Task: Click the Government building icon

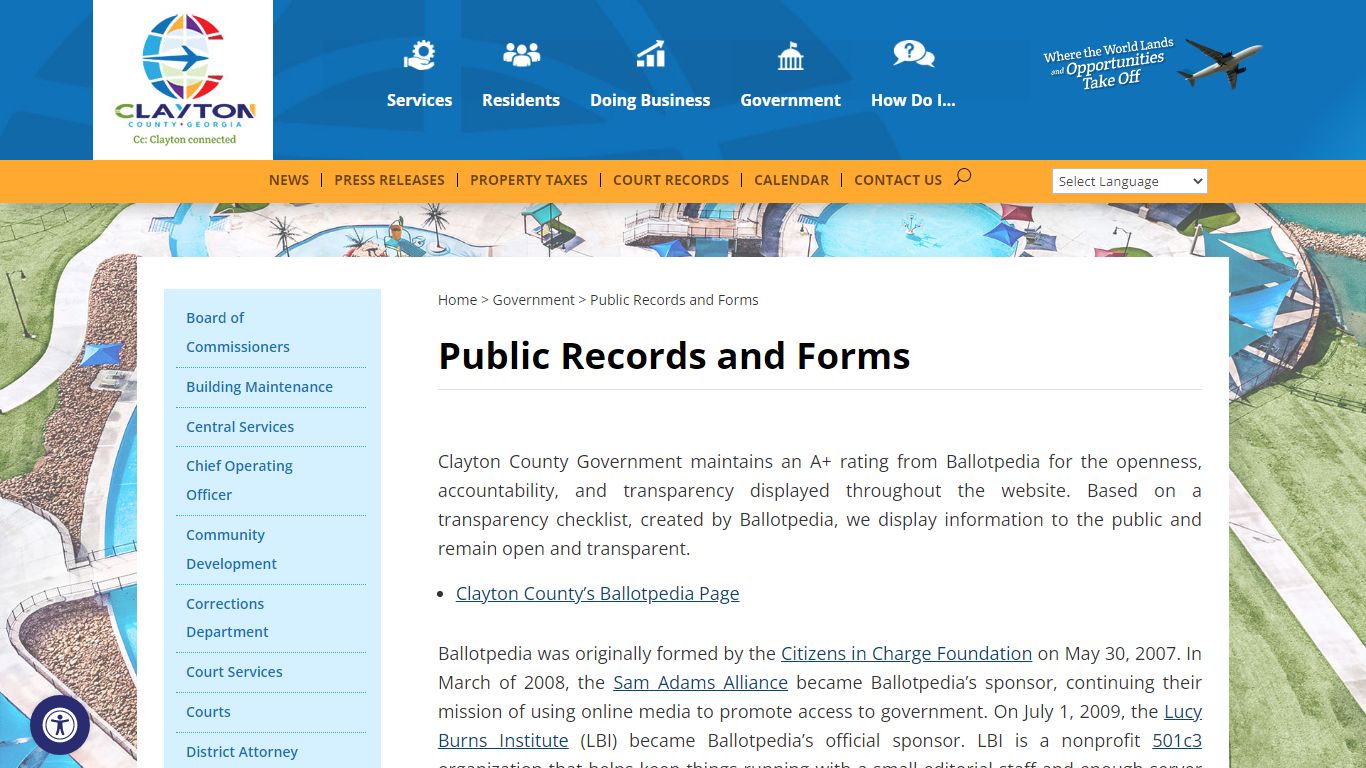Action: point(791,55)
